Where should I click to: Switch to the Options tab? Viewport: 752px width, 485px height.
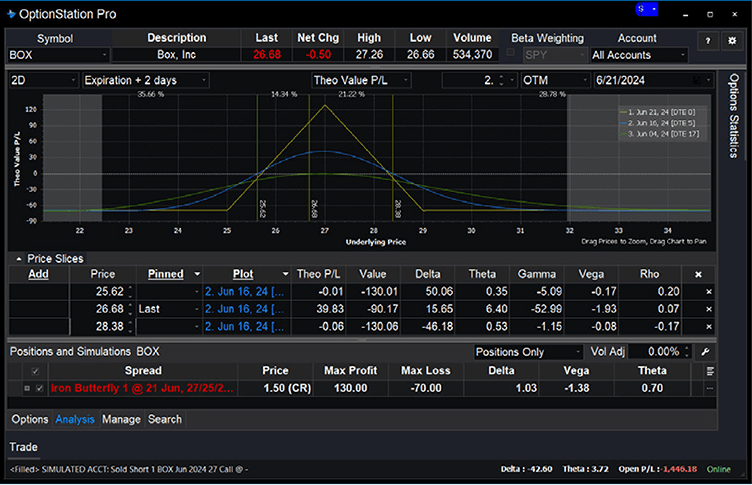click(30, 419)
